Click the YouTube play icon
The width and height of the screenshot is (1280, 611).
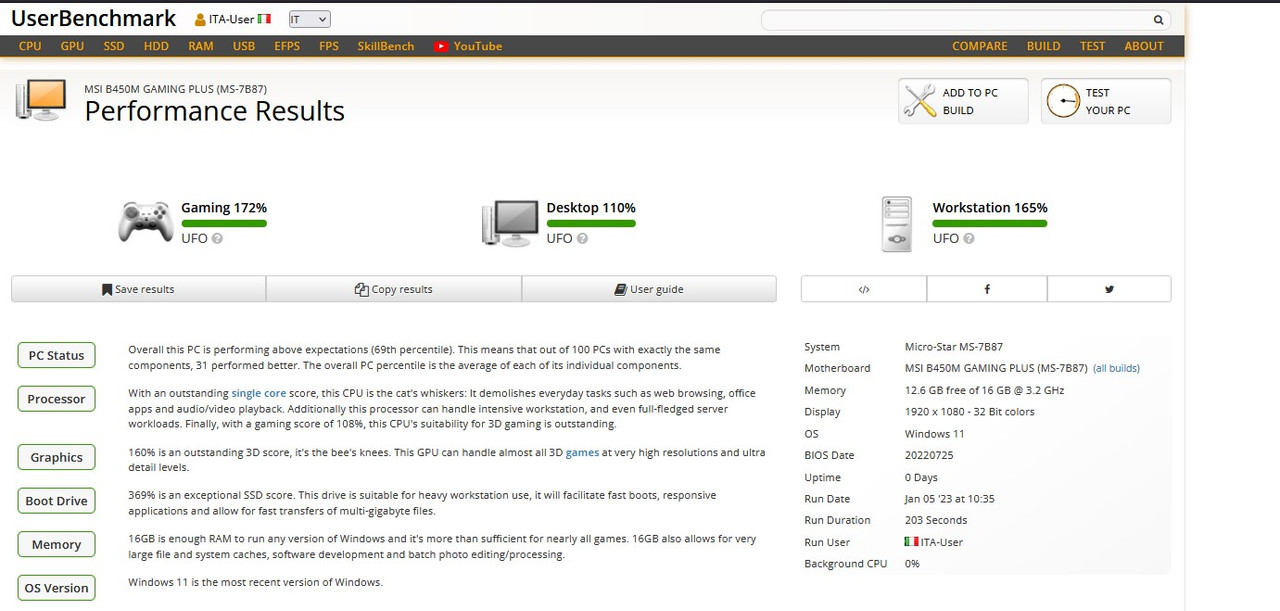[x=441, y=46]
